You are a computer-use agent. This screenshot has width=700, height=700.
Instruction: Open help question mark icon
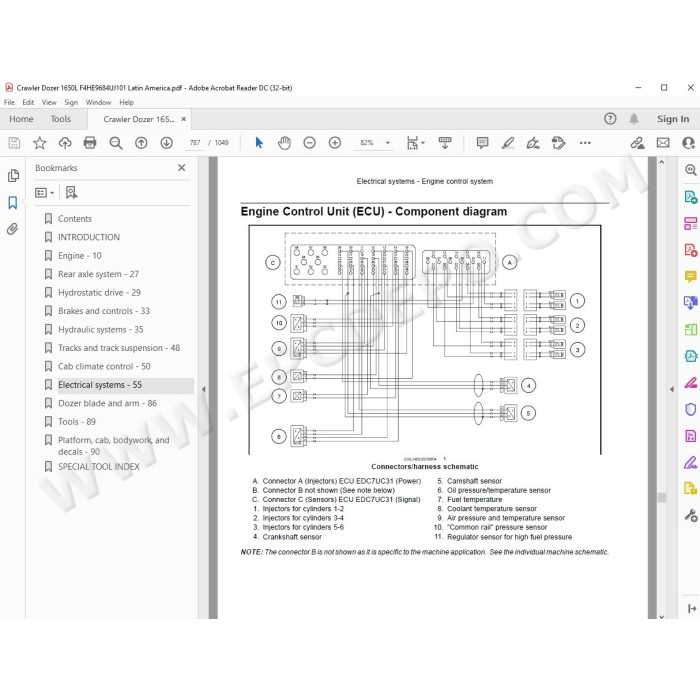tap(610, 119)
